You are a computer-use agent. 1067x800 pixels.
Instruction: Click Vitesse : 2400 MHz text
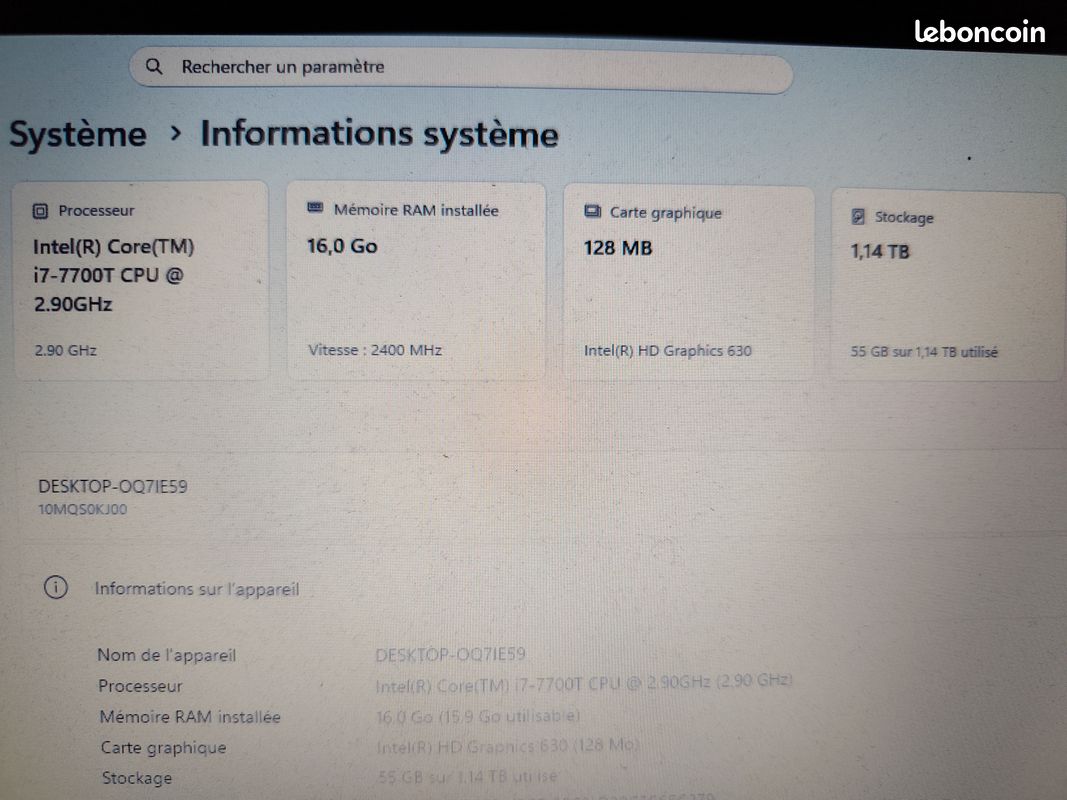coord(375,350)
